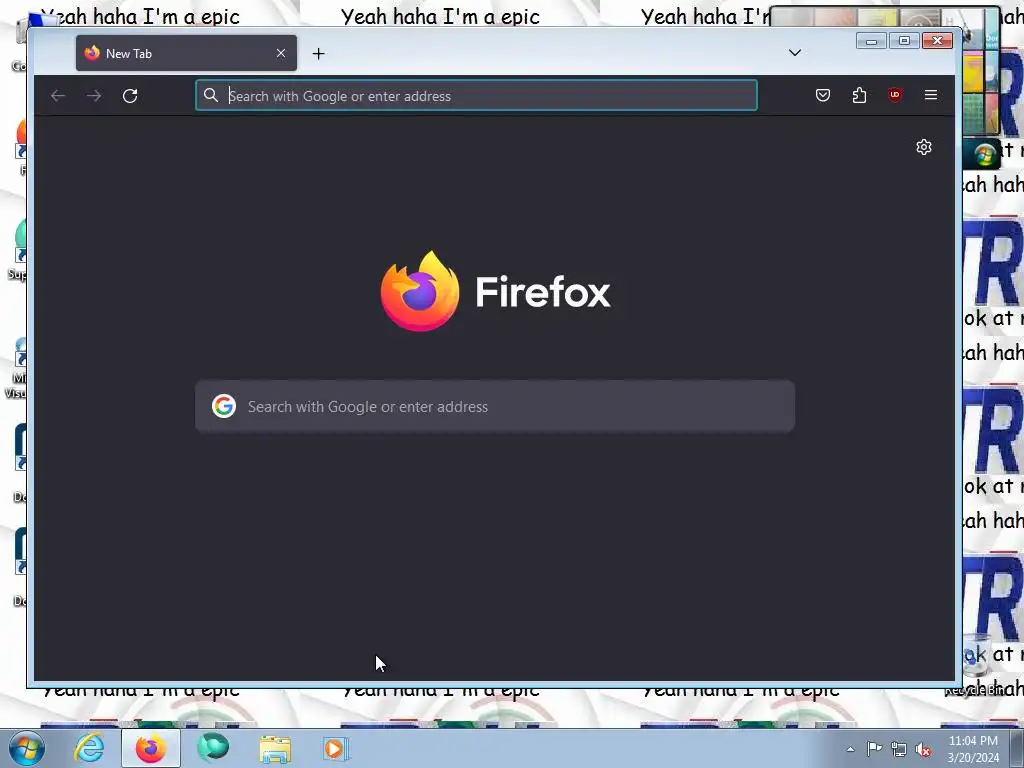This screenshot has width=1024, height=768.
Task: Open Action Center flag icon
Action: [874, 749]
